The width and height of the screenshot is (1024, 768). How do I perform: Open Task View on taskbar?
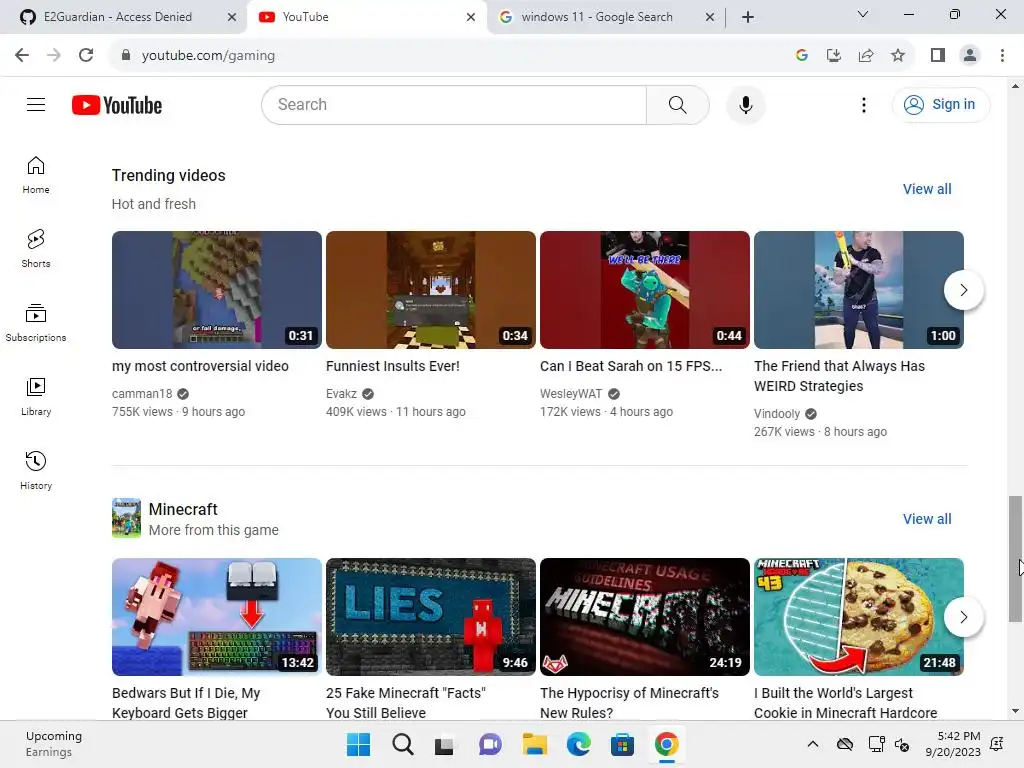pyautogui.click(x=444, y=744)
